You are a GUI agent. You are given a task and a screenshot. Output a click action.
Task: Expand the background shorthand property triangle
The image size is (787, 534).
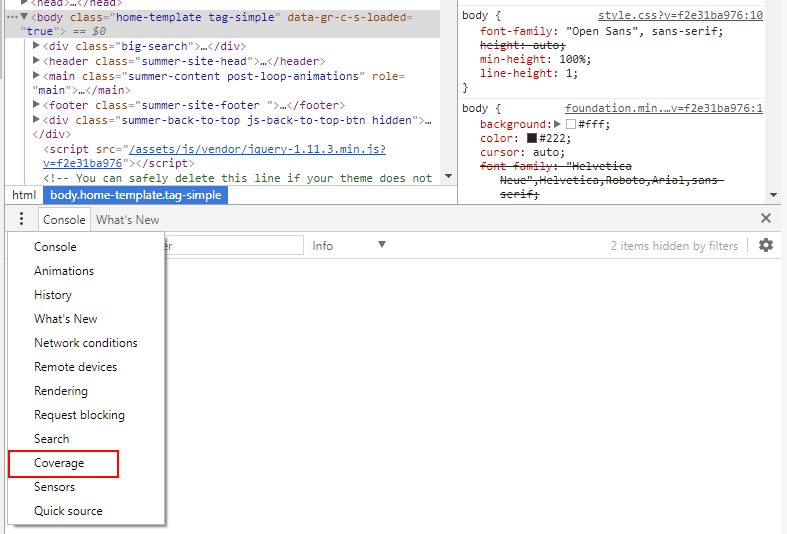pyautogui.click(x=557, y=124)
